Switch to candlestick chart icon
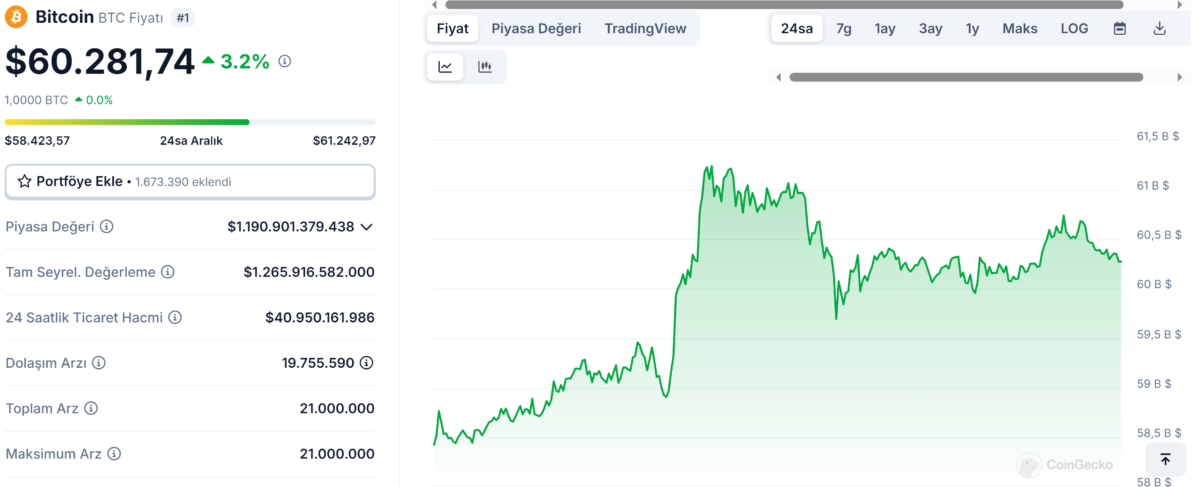Screen dimensions: 1200x487 [x=485, y=67]
